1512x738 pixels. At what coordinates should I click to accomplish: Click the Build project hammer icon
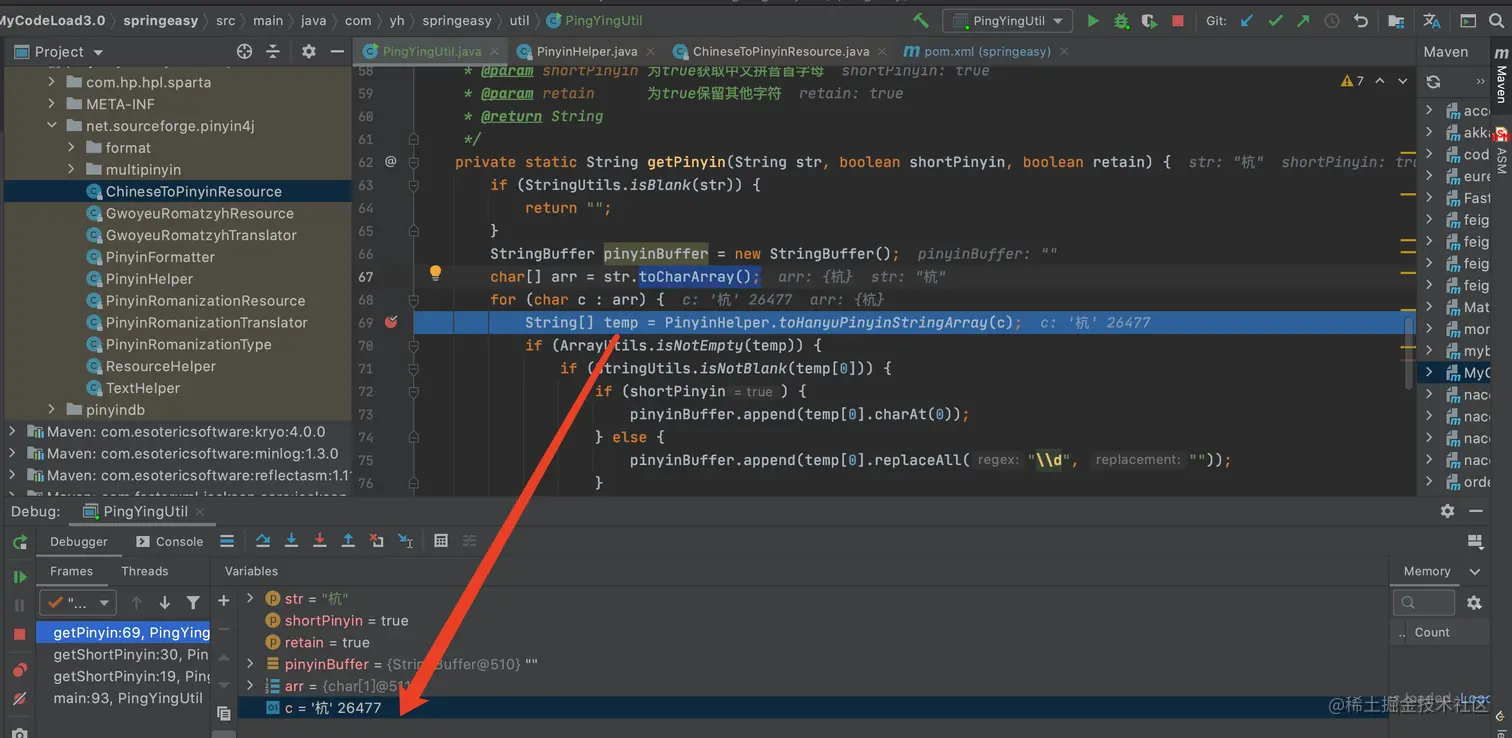[x=921, y=21]
